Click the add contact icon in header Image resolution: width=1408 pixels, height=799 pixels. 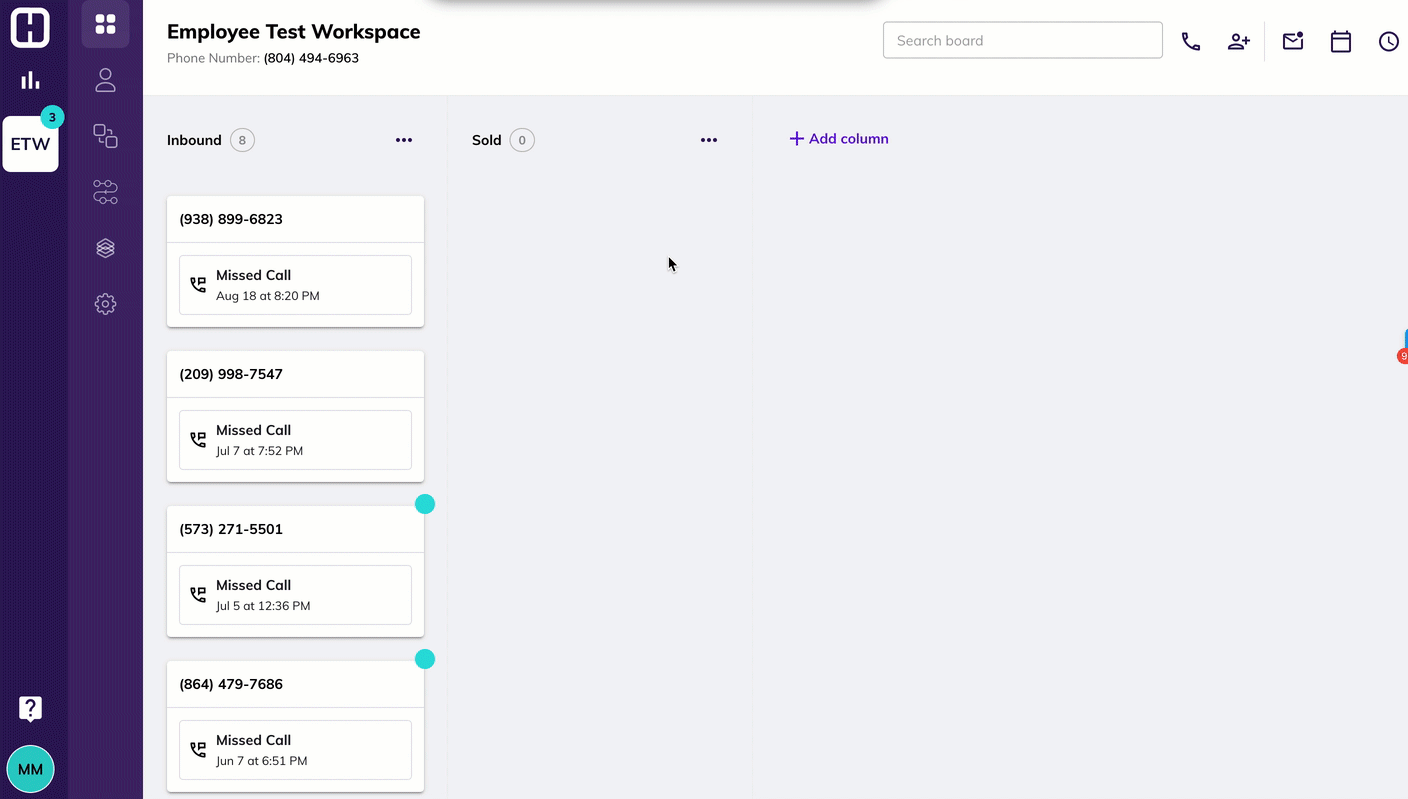(x=1238, y=41)
